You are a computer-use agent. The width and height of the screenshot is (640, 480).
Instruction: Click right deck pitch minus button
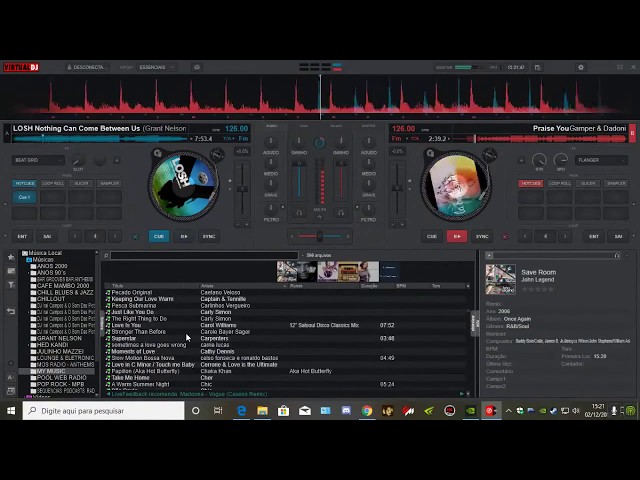pyautogui.click(x=393, y=224)
